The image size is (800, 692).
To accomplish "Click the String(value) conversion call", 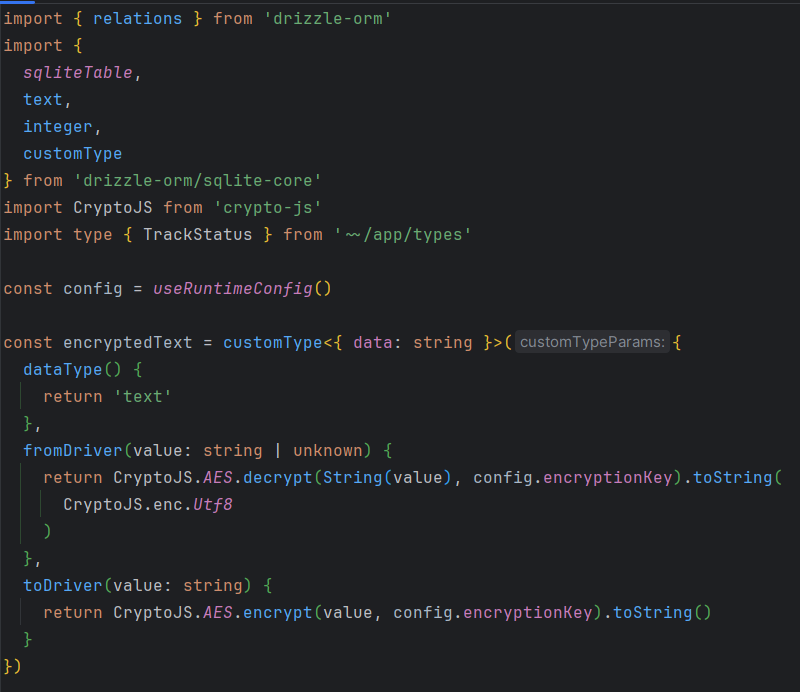I will (387, 478).
